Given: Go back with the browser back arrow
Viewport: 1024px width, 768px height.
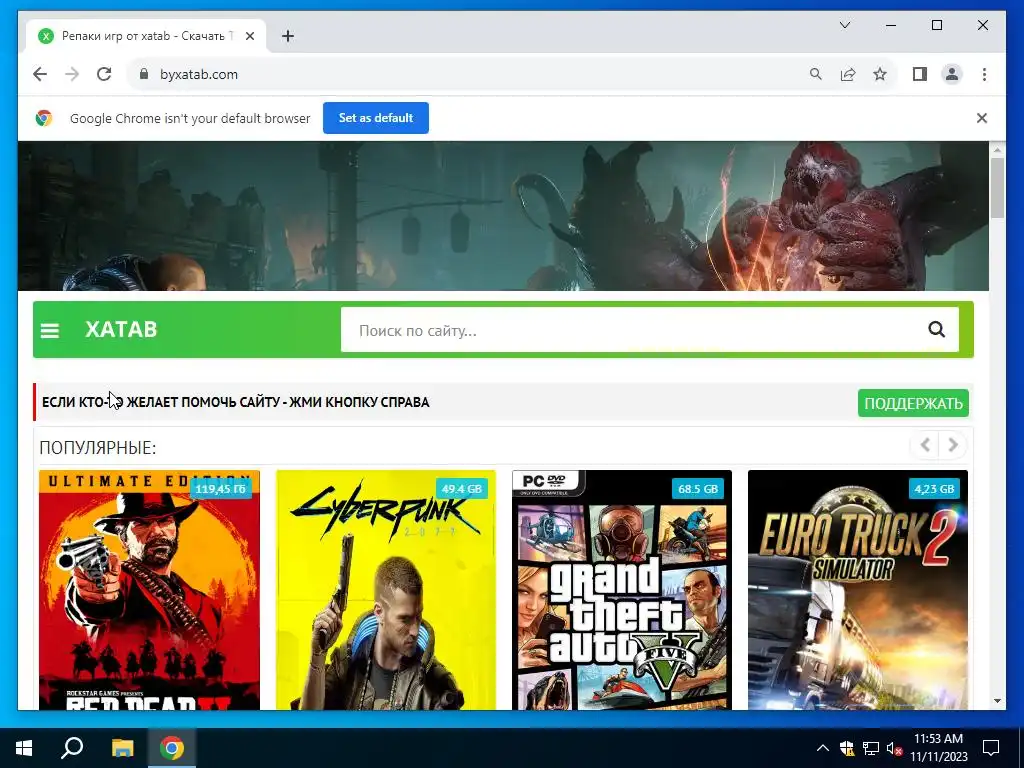Looking at the screenshot, I should pos(40,74).
